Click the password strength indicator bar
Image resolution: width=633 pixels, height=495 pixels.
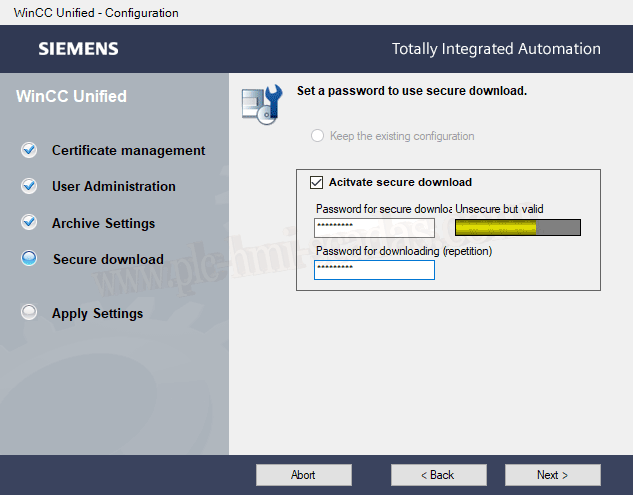click(517, 228)
